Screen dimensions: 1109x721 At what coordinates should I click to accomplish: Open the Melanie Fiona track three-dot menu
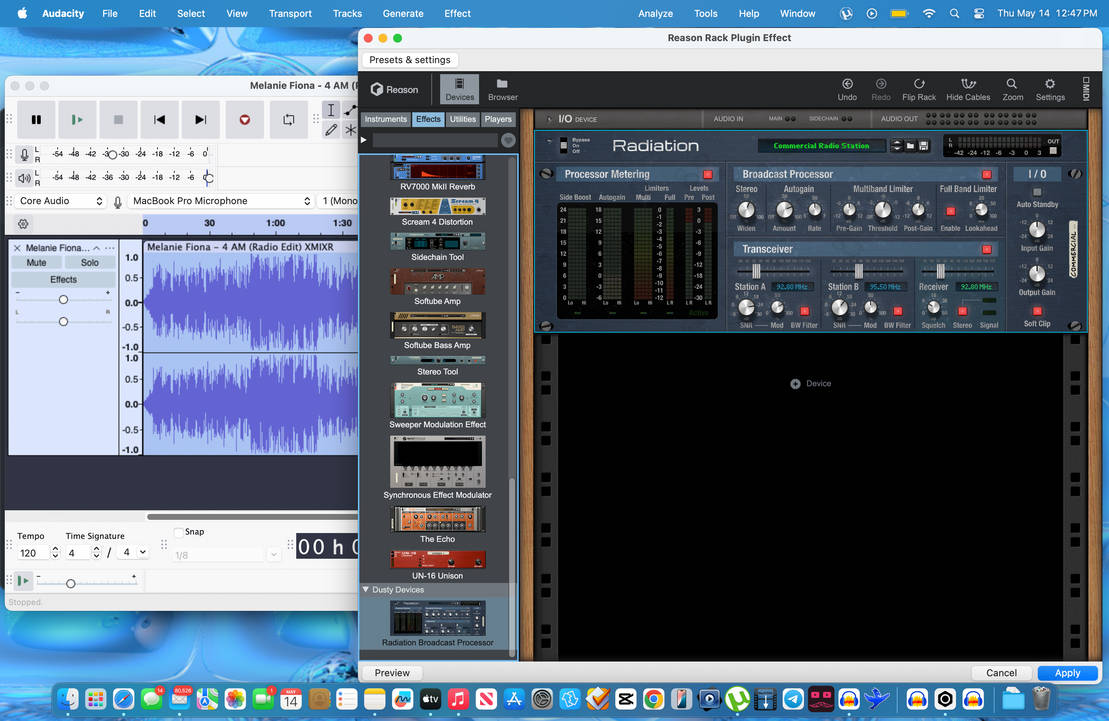coord(109,248)
